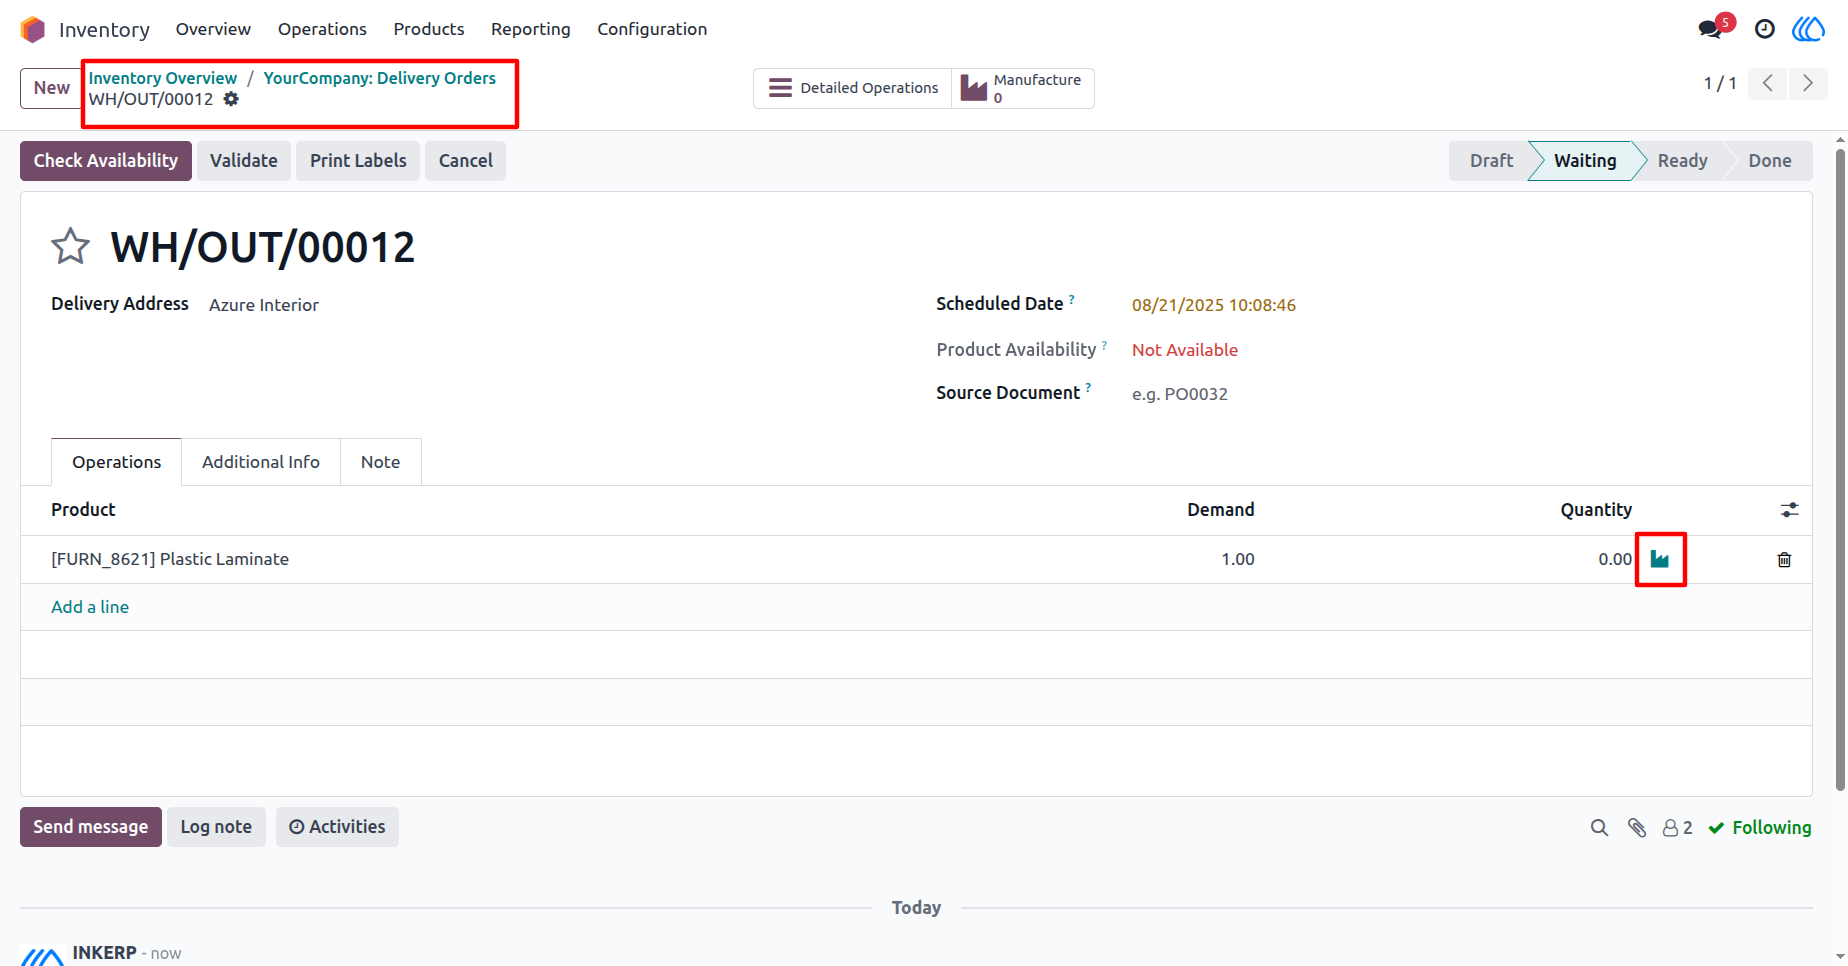Switch to the Additional Info tab

click(x=261, y=462)
